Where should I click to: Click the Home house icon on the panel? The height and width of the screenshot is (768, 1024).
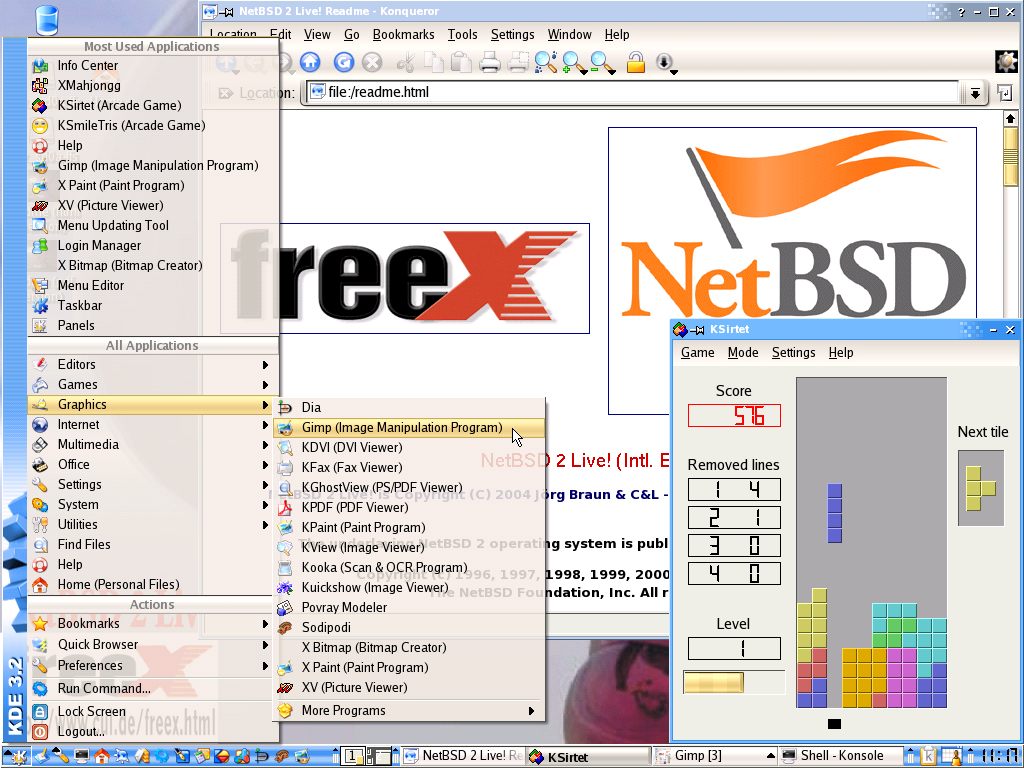coord(101,756)
